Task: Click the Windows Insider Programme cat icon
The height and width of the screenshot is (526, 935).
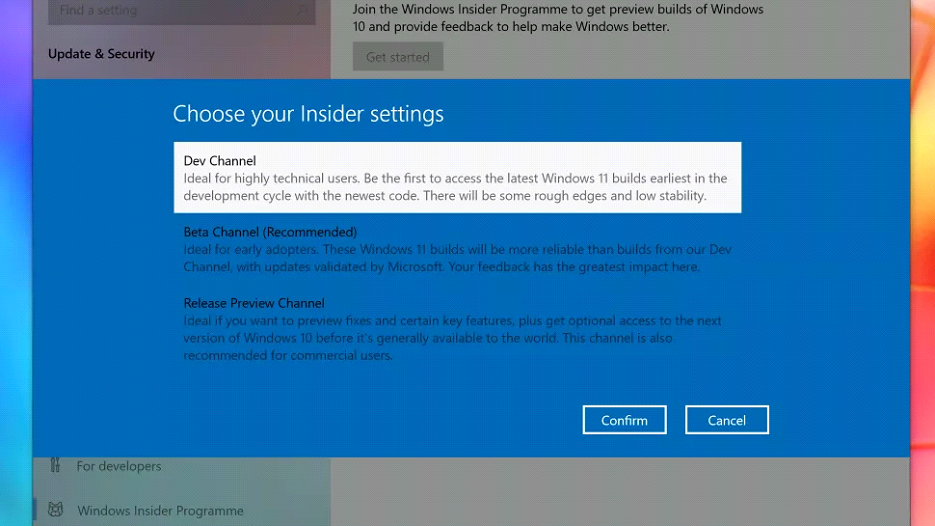Action: (x=55, y=510)
